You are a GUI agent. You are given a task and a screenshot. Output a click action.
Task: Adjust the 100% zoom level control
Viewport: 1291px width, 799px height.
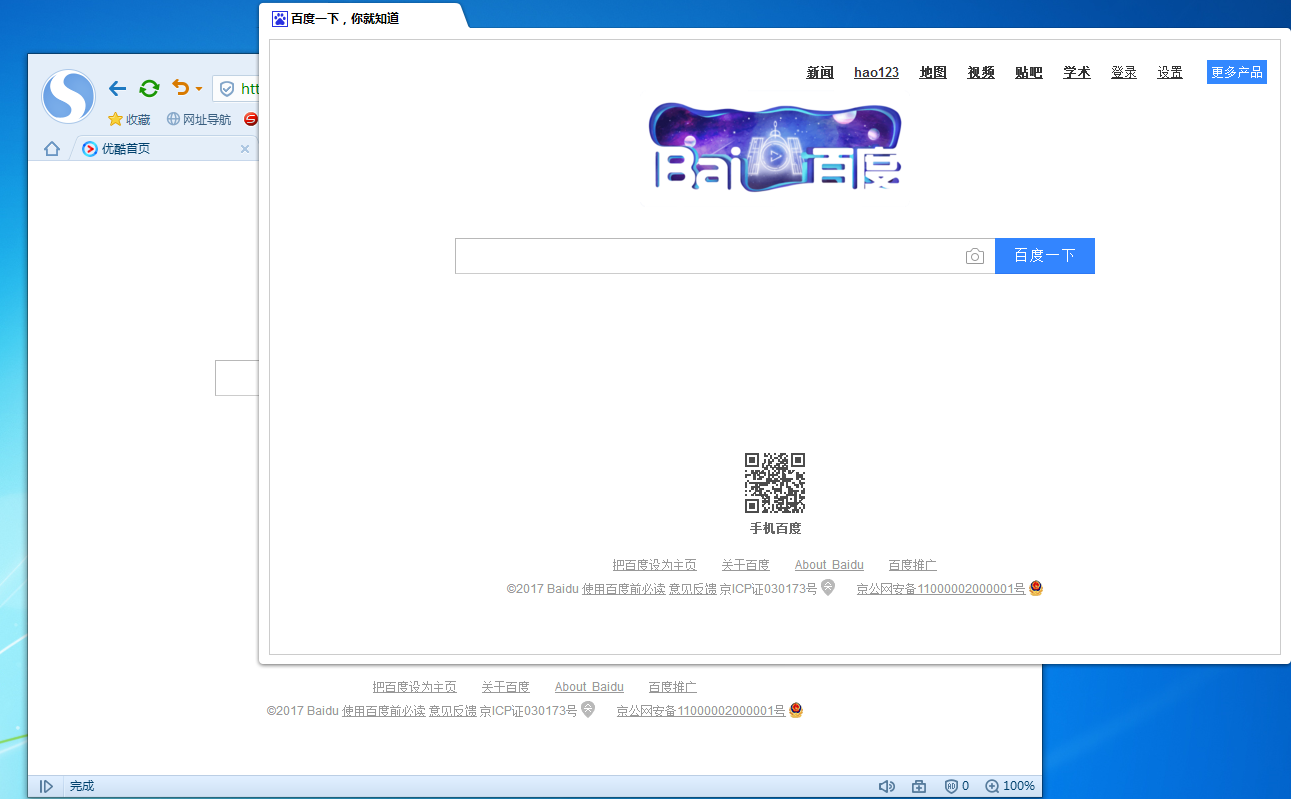(x=1010, y=785)
